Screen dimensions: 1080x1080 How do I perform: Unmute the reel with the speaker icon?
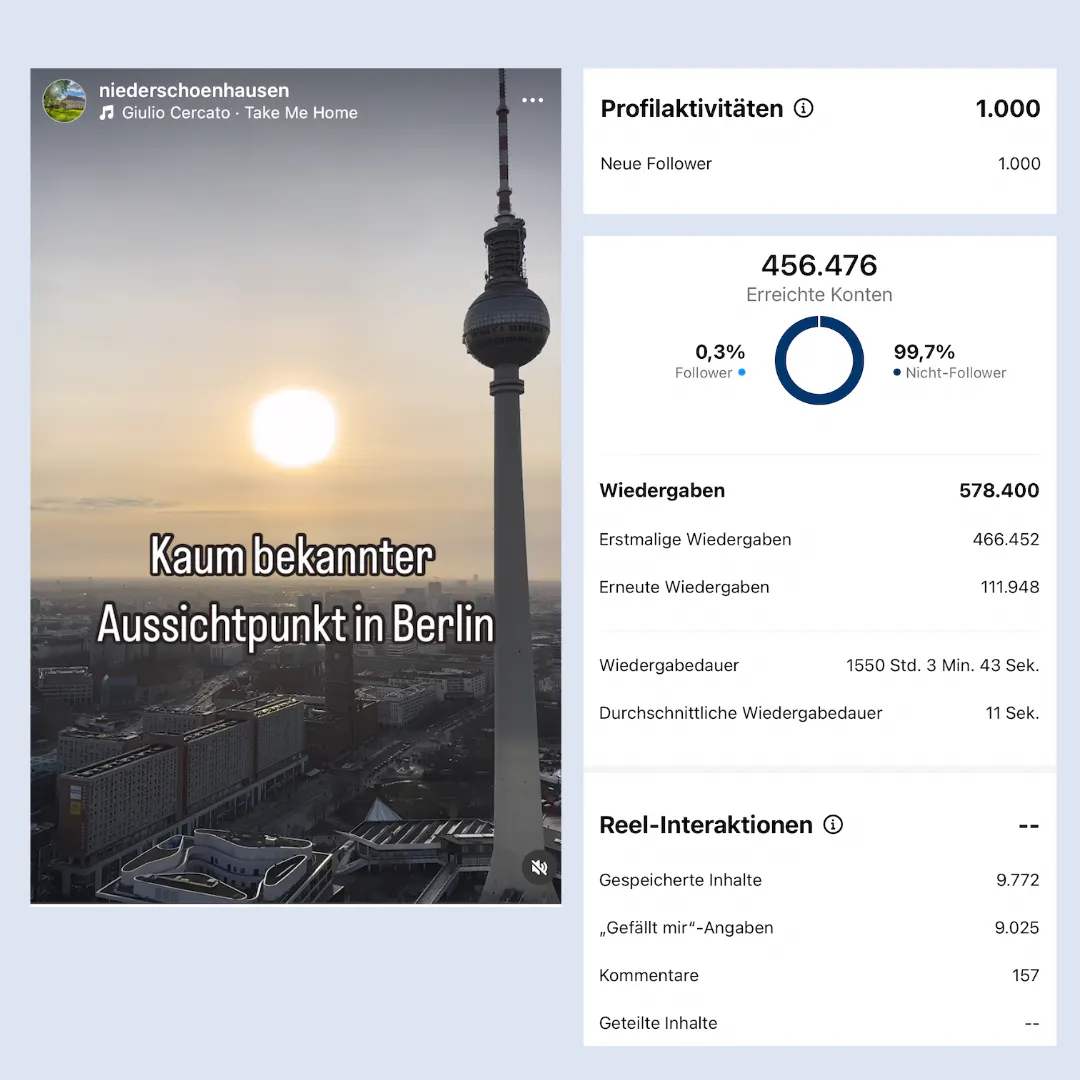(539, 867)
